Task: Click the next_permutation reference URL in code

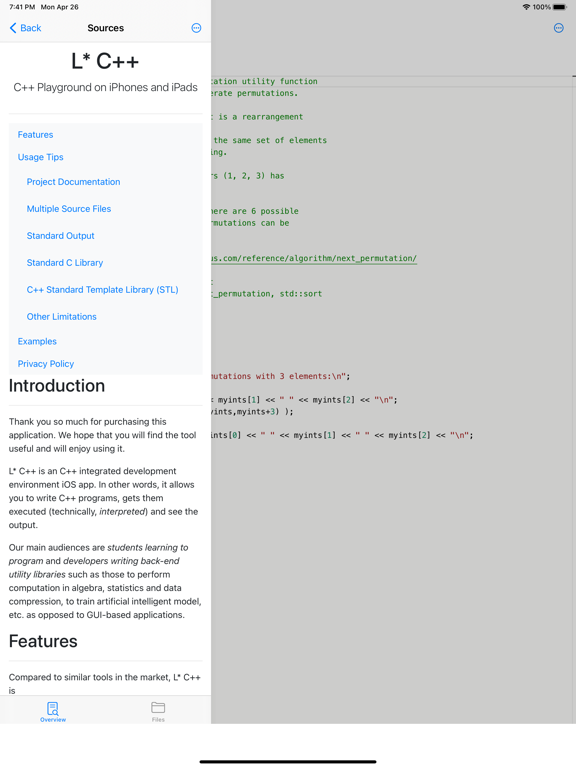Action: pyautogui.click(x=314, y=258)
